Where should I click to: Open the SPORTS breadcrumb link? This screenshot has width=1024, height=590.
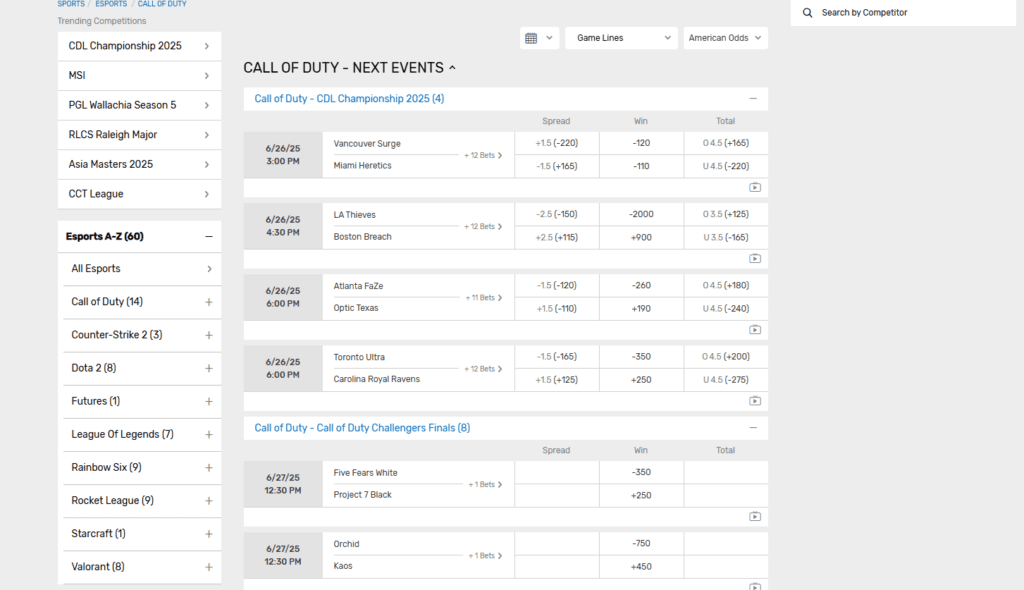click(x=70, y=4)
